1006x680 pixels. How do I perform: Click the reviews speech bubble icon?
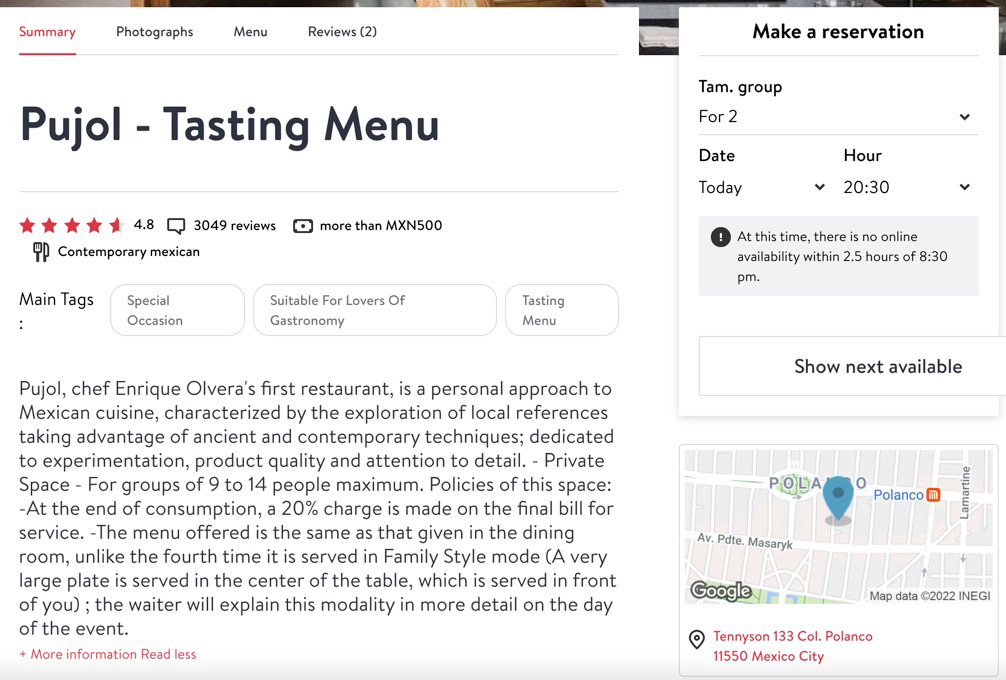pos(176,226)
